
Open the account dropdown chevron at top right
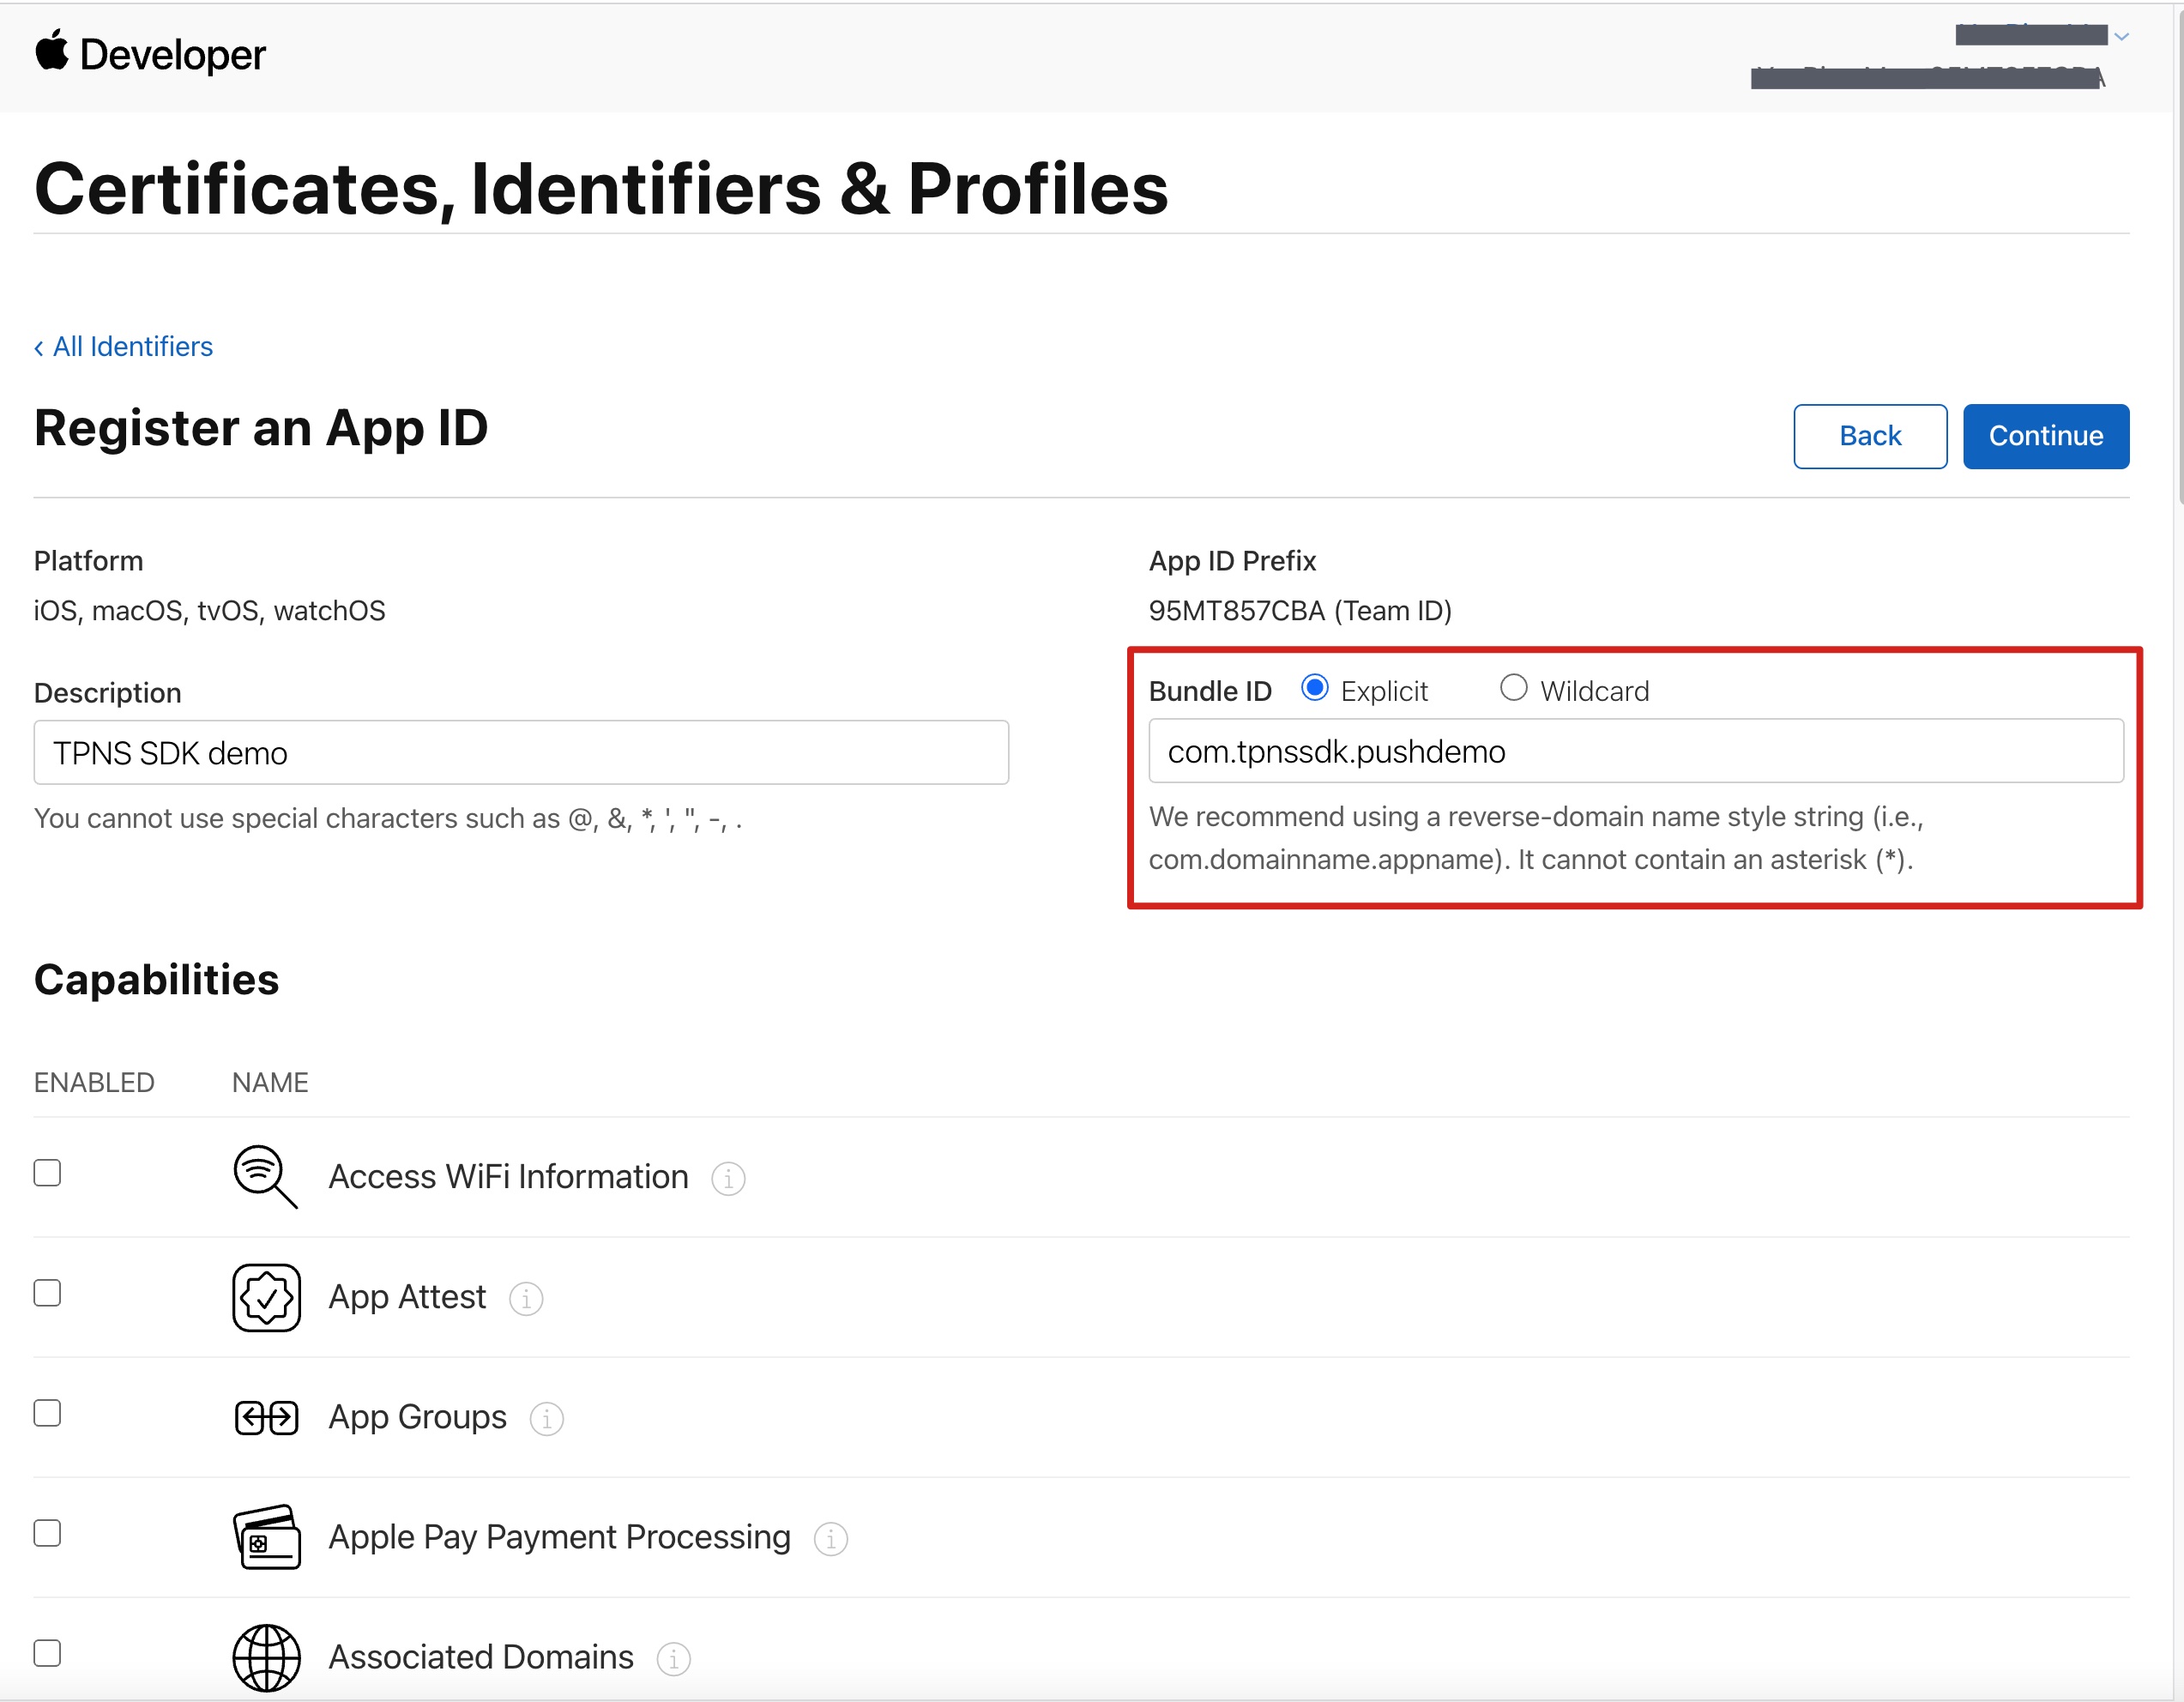tap(2121, 36)
